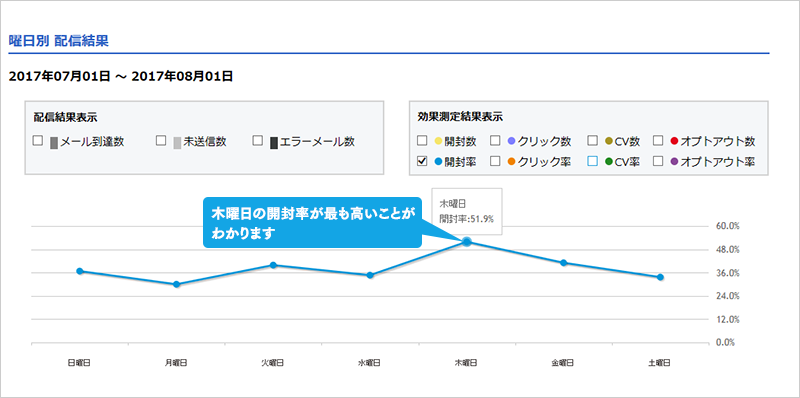Select the highlighted 木曜日 data point
800x398 pixels.
pos(466,242)
